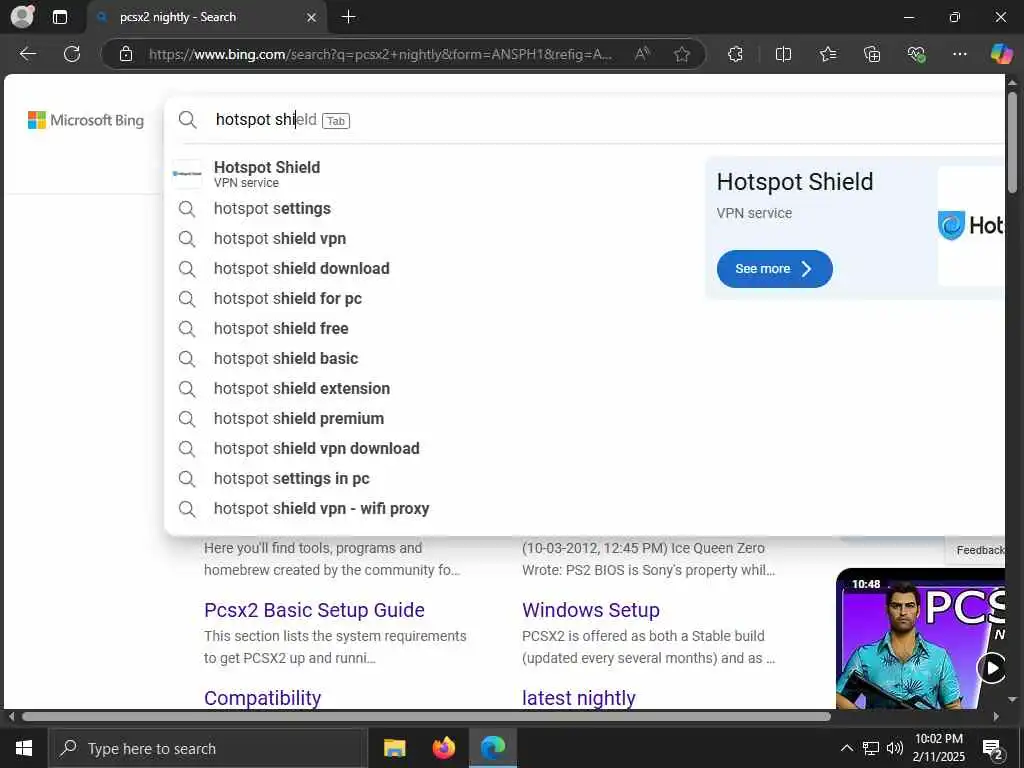
Task: View site information lock icon
Action: pos(125,54)
